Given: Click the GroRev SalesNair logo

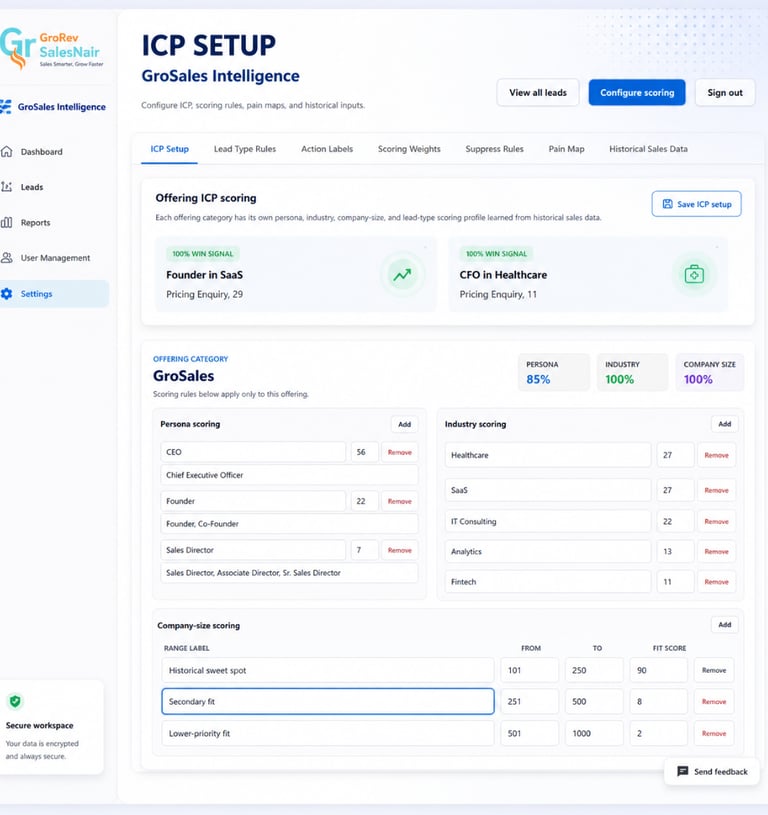Looking at the screenshot, I should pyautogui.click(x=52, y=49).
